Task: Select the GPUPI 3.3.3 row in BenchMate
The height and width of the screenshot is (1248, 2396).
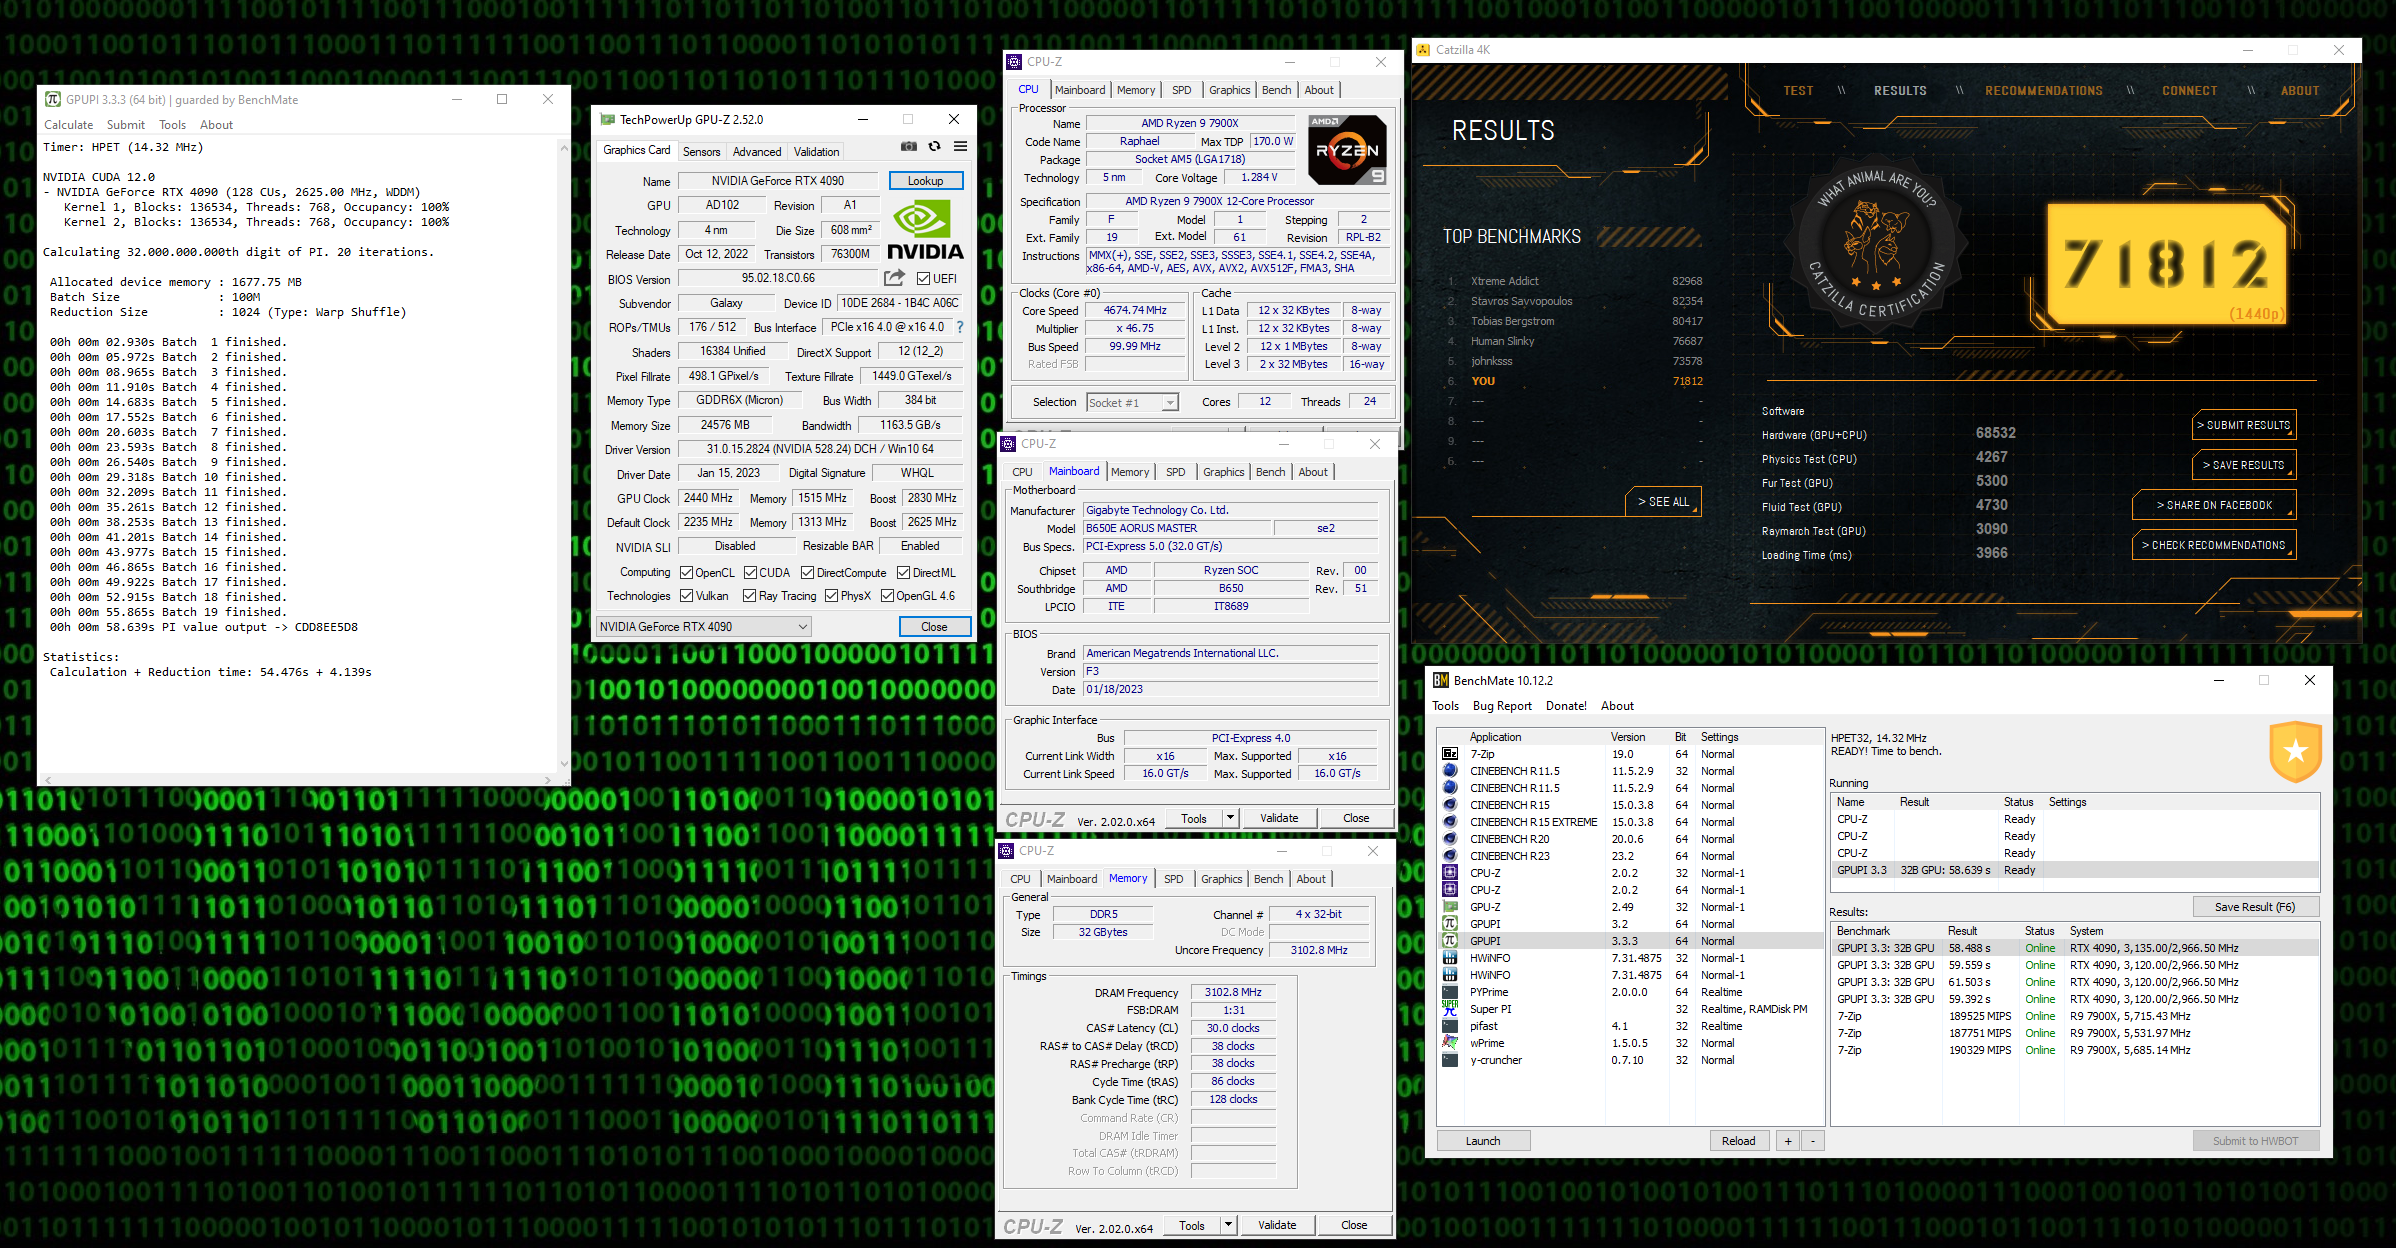Action: [x=1630, y=941]
